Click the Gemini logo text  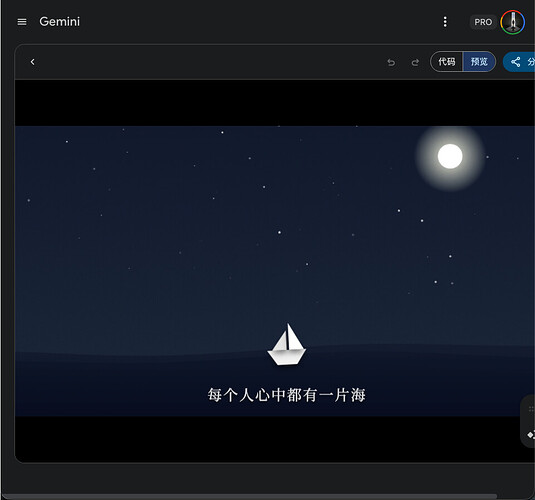tap(59, 22)
